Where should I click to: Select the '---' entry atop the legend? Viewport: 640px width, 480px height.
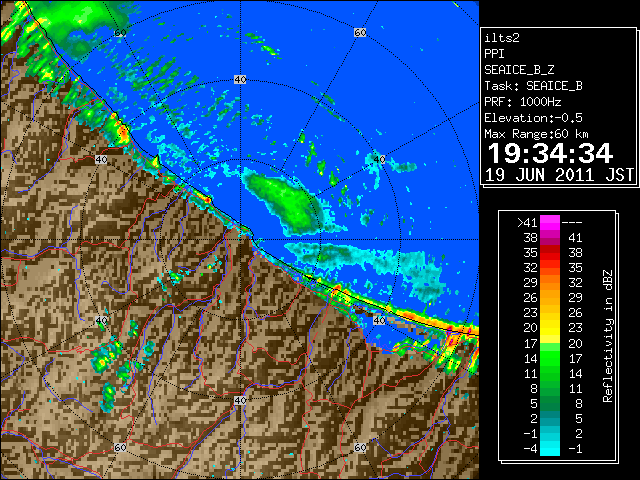(572, 223)
